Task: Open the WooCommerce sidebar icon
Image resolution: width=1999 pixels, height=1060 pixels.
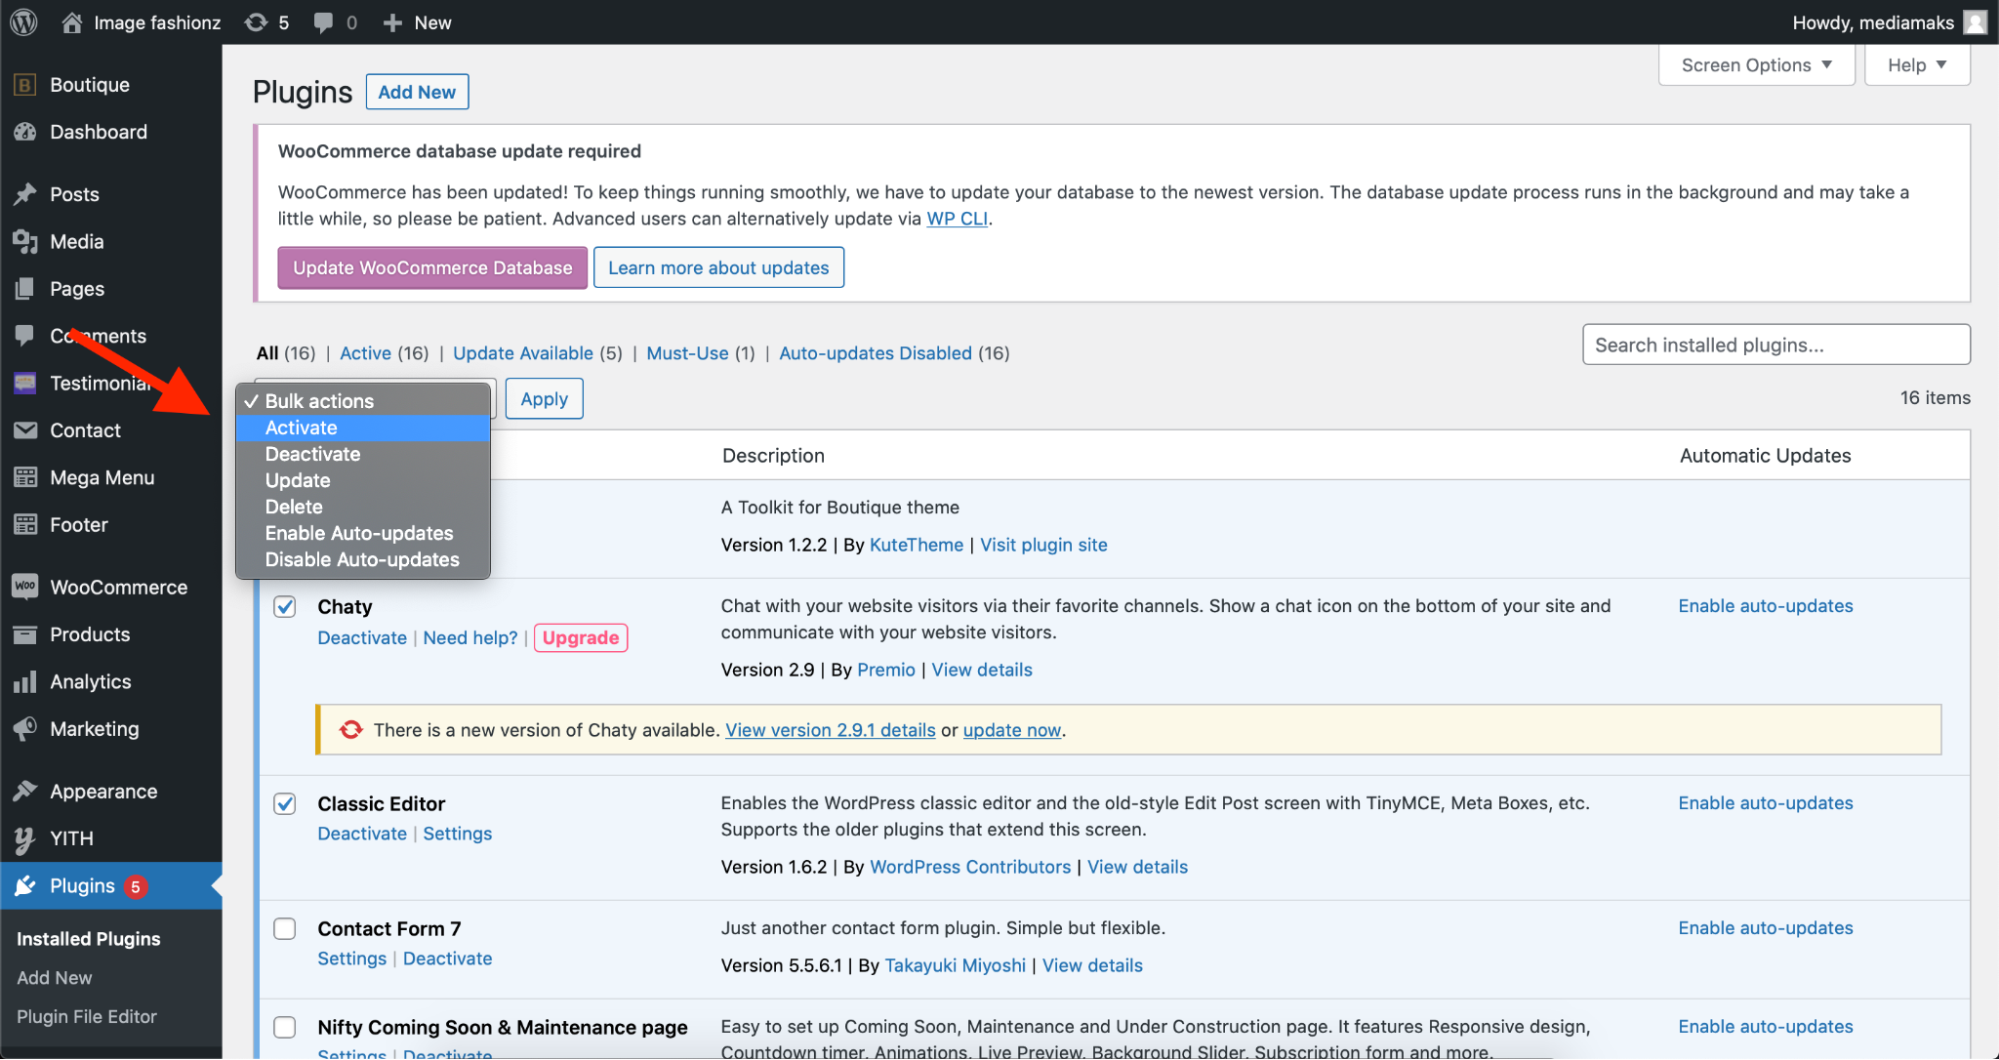Action: pyautogui.click(x=24, y=586)
